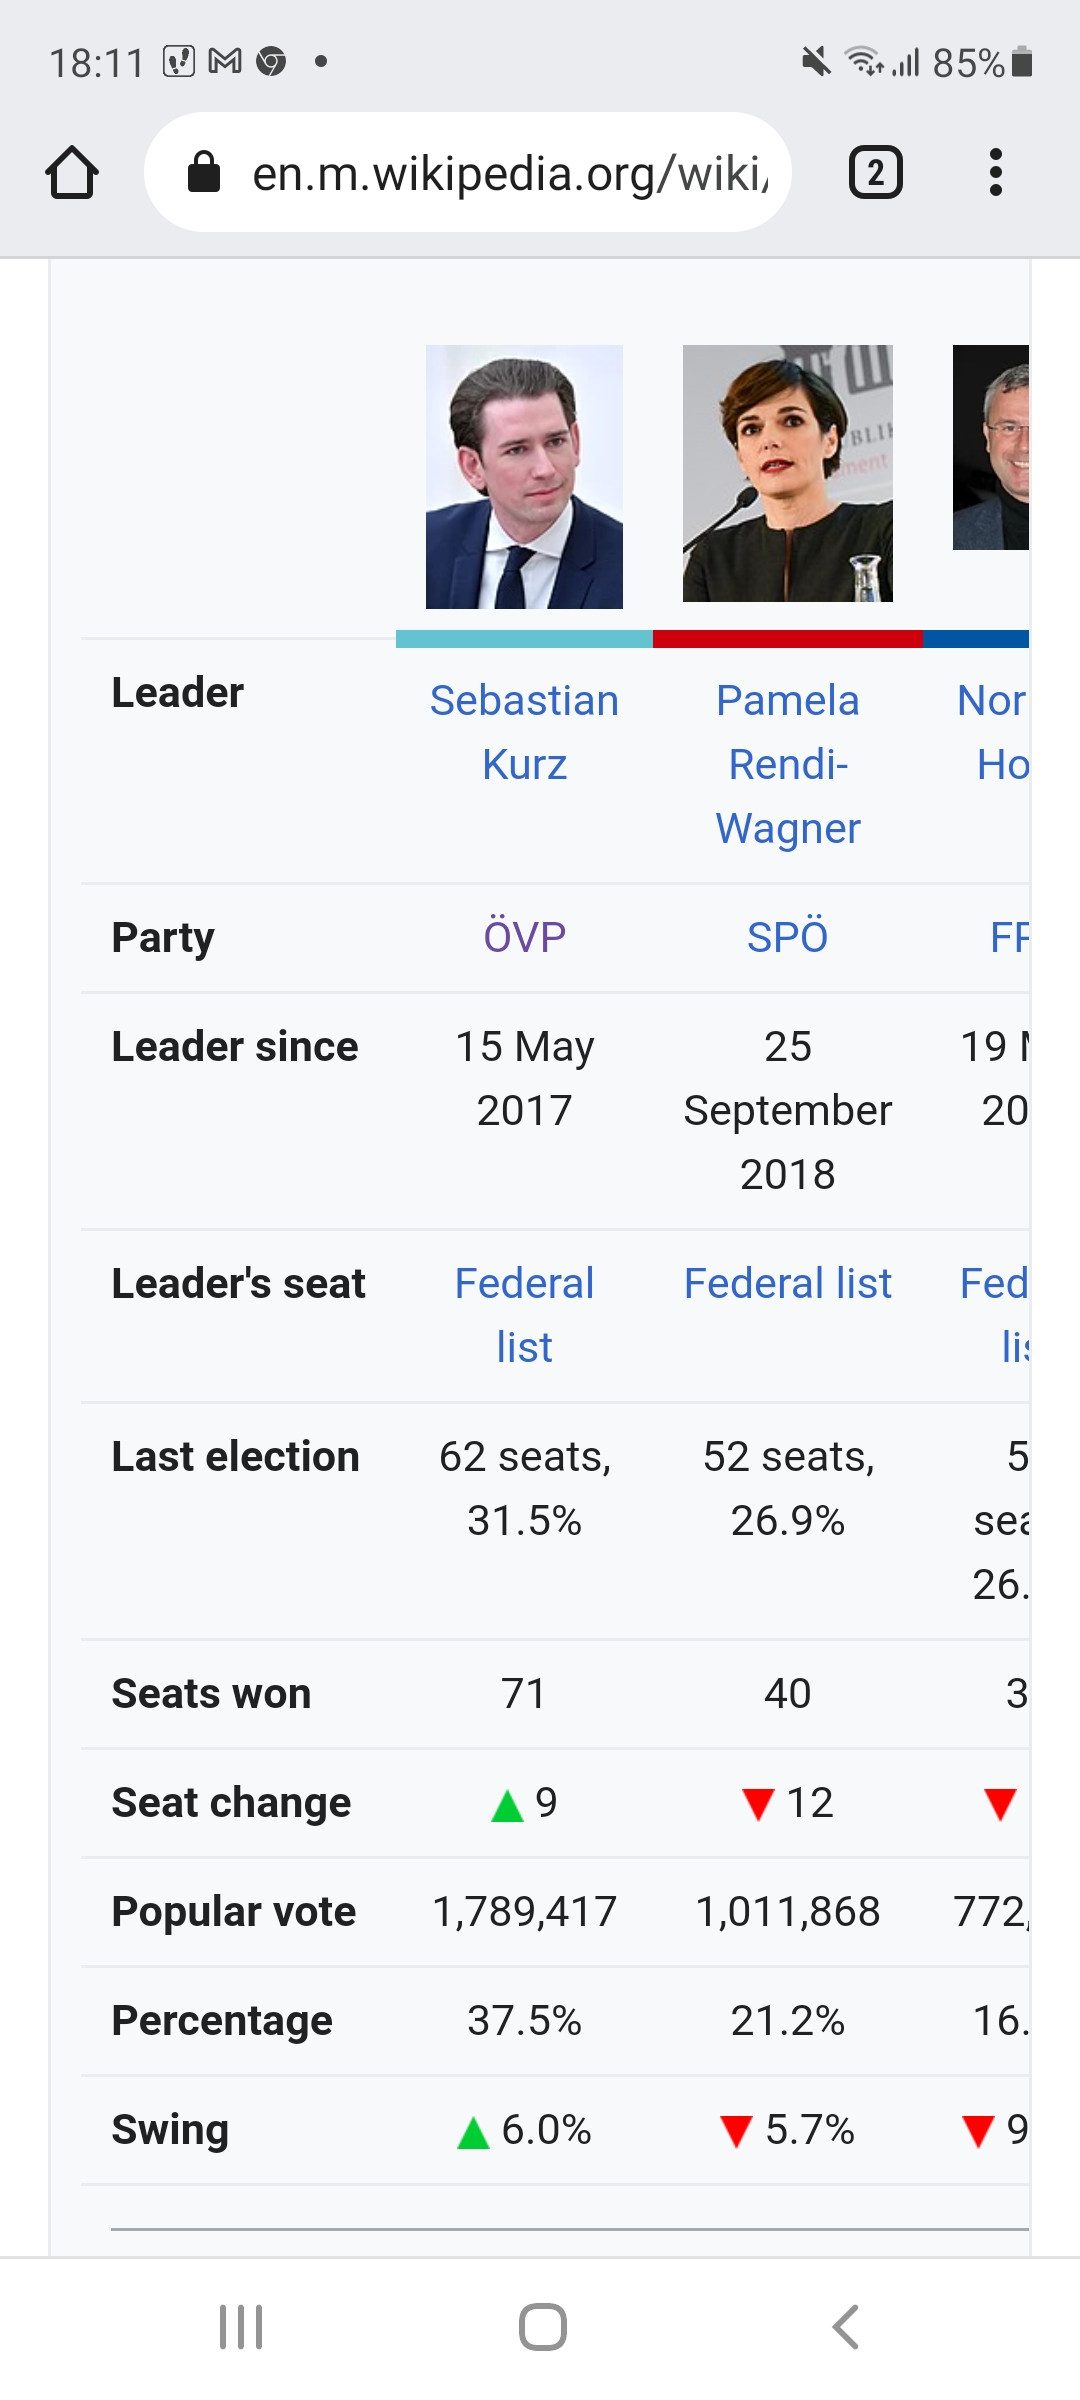The height and width of the screenshot is (2400, 1080).
Task: Tap Pamela Rendi-Wagner's portrait photo
Action: point(788,474)
